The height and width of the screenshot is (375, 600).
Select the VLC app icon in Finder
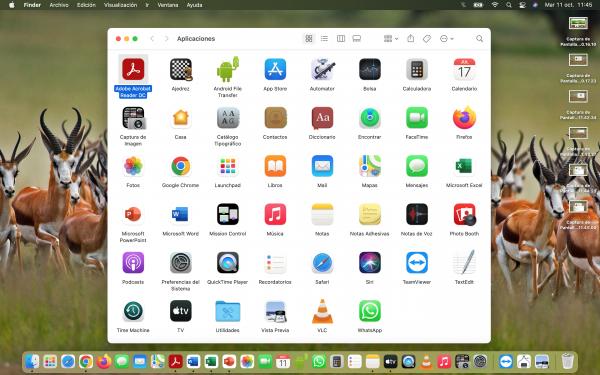[322, 311]
